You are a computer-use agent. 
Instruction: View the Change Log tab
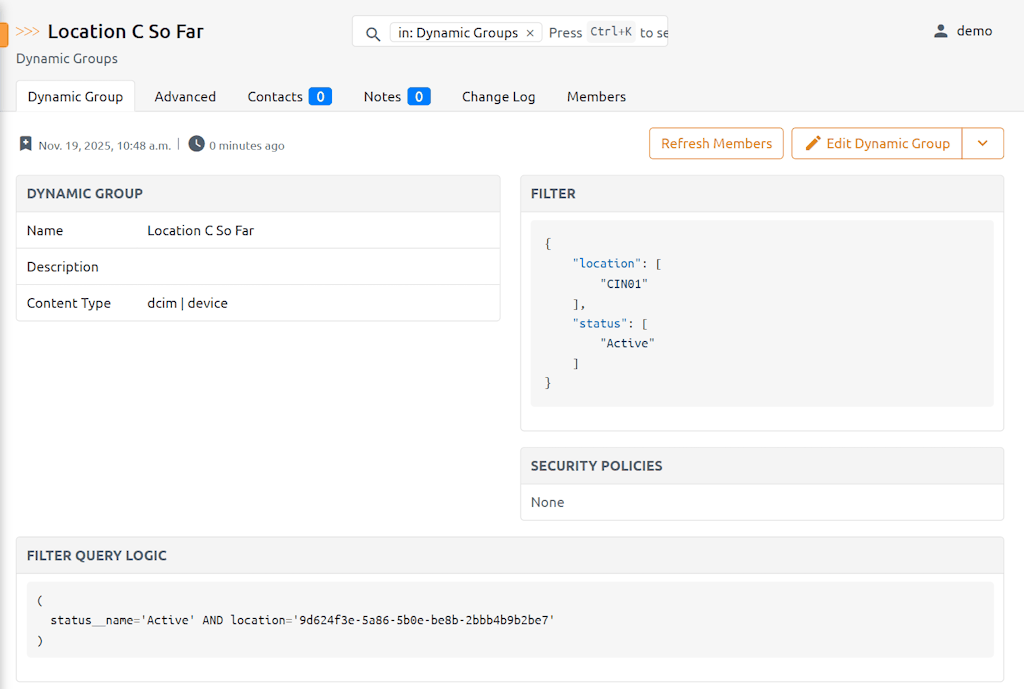(498, 97)
